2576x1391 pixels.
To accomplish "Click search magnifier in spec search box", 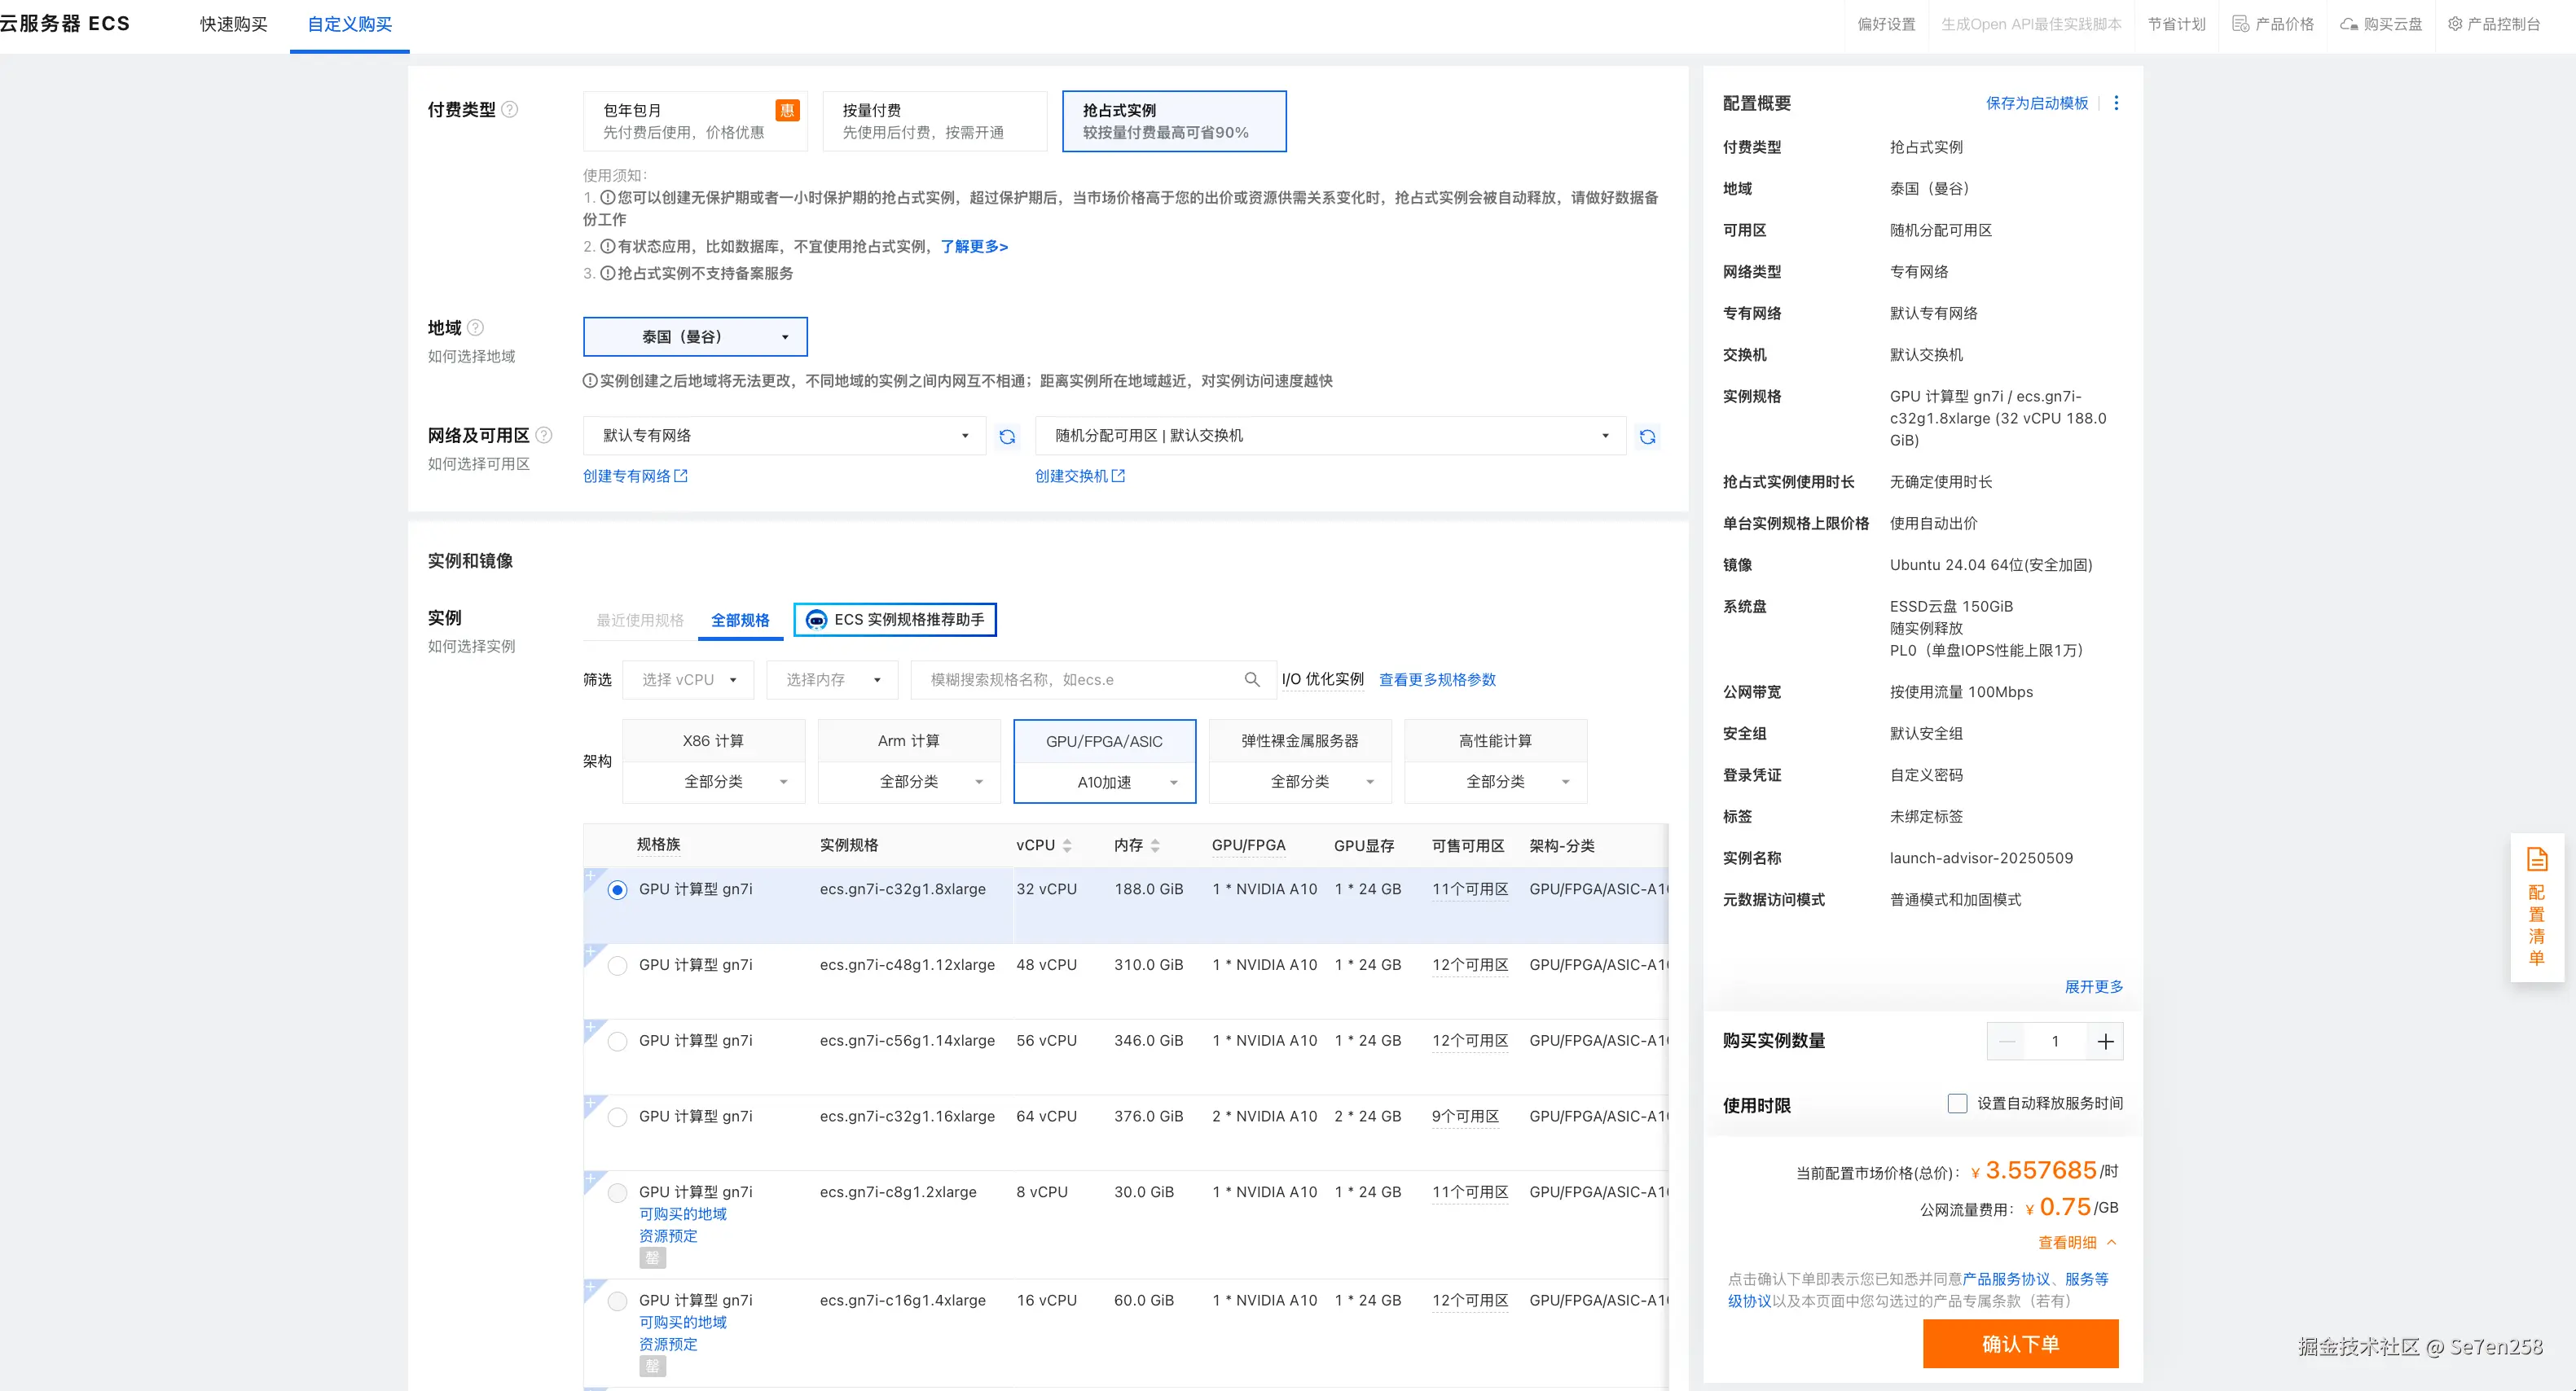I will point(1251,679).
